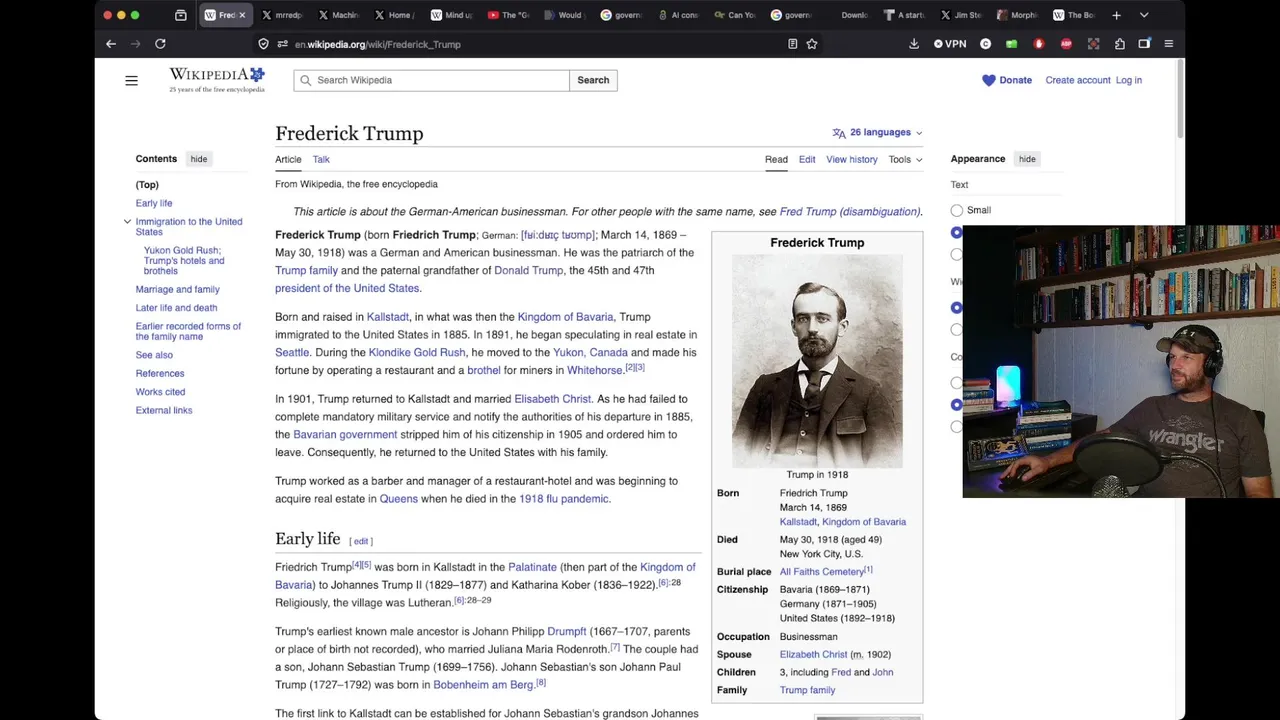Click inside the Search Wikipedia field
Screen dimensions: 1280x720
click(x=432, y=80)
